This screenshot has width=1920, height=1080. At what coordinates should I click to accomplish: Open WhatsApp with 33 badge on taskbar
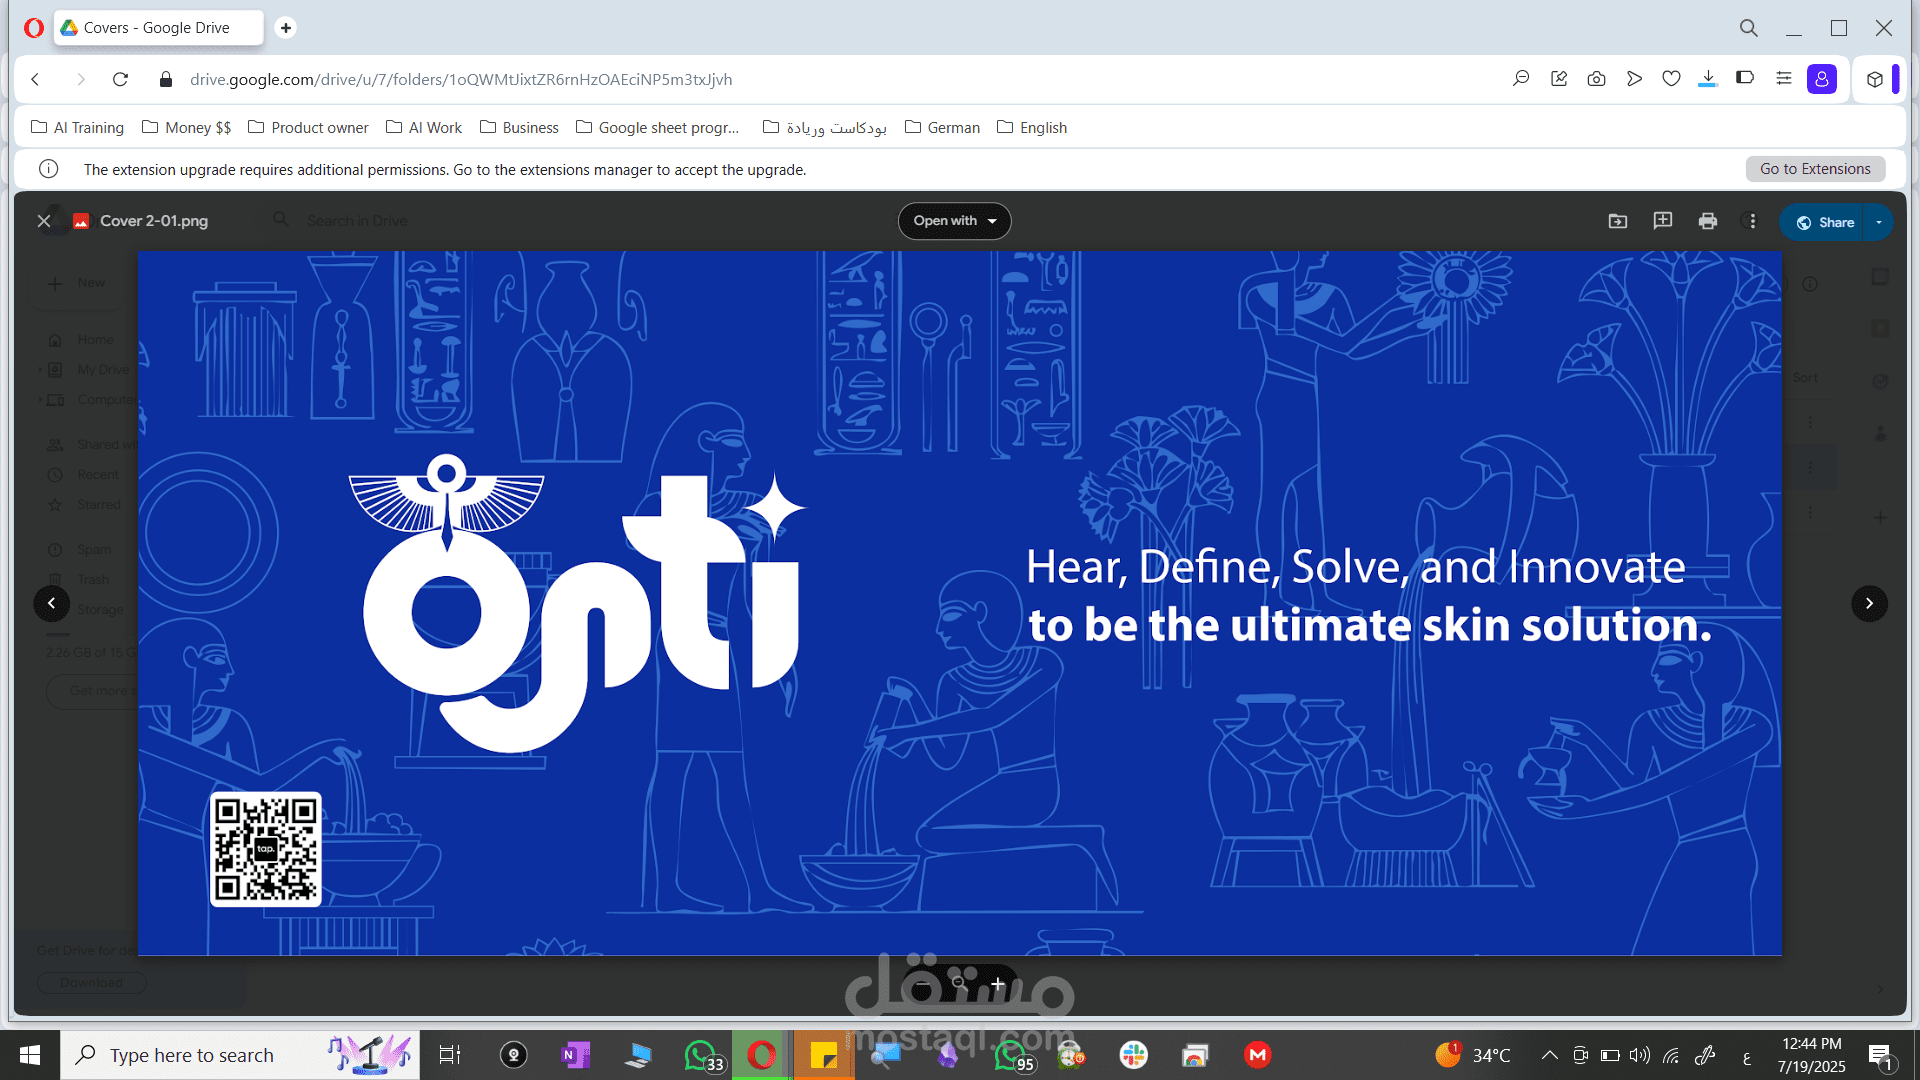[x=703, y=1055]
